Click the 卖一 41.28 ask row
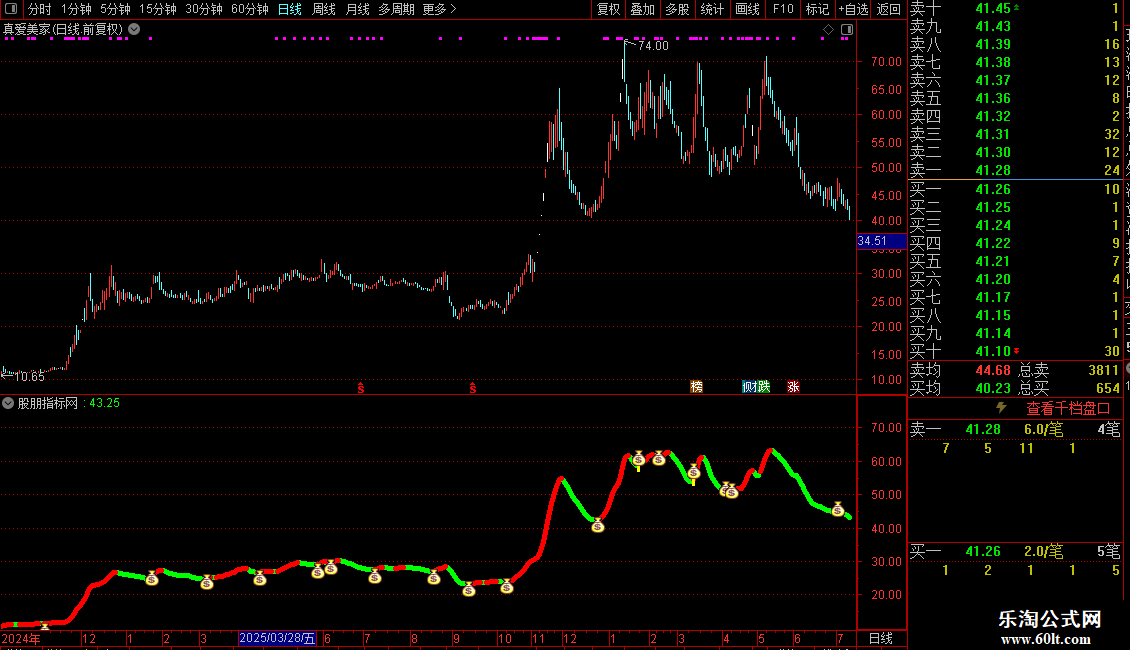 pos(1015,170)
